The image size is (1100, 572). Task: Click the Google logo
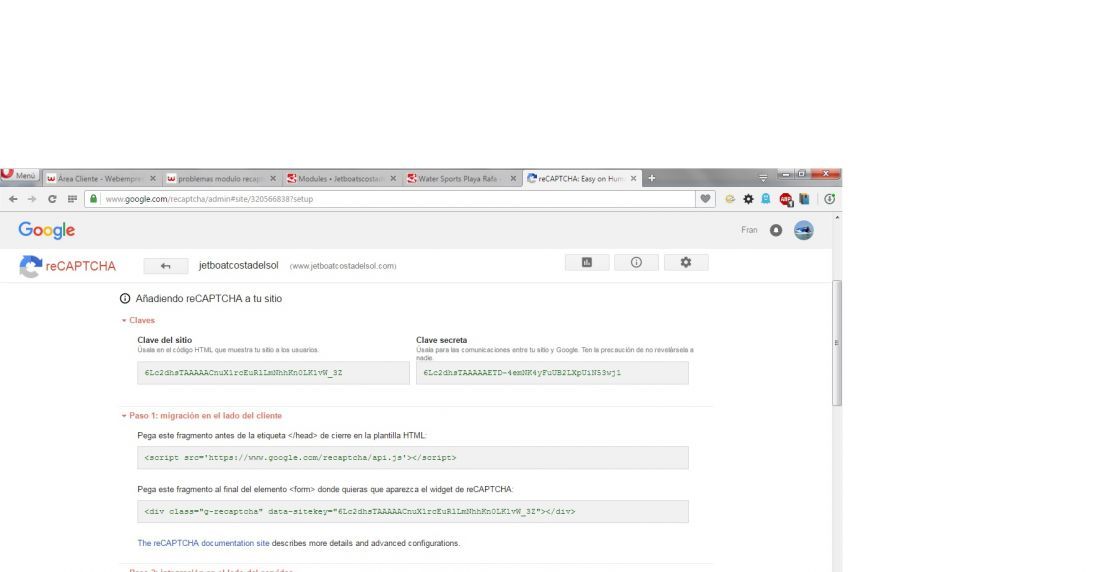(46, 230)
